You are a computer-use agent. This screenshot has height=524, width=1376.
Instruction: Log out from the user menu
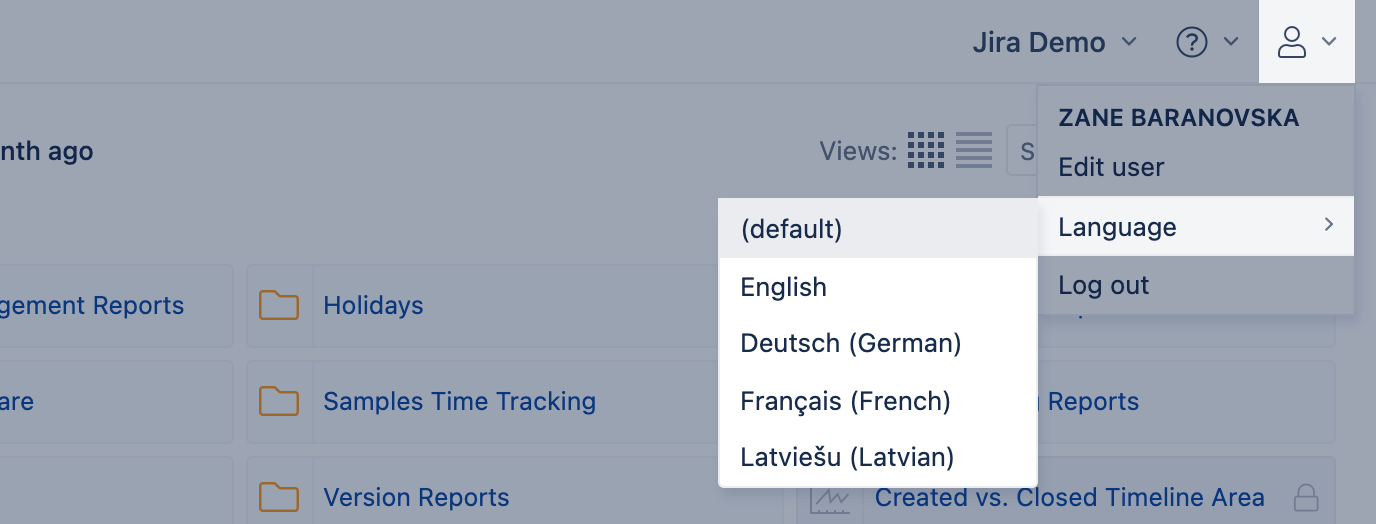pos(1104,285)
